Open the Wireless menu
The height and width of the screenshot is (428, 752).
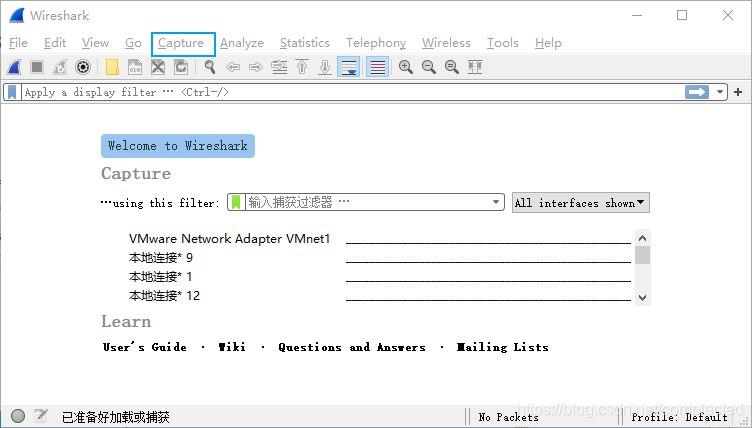point(446,43)
